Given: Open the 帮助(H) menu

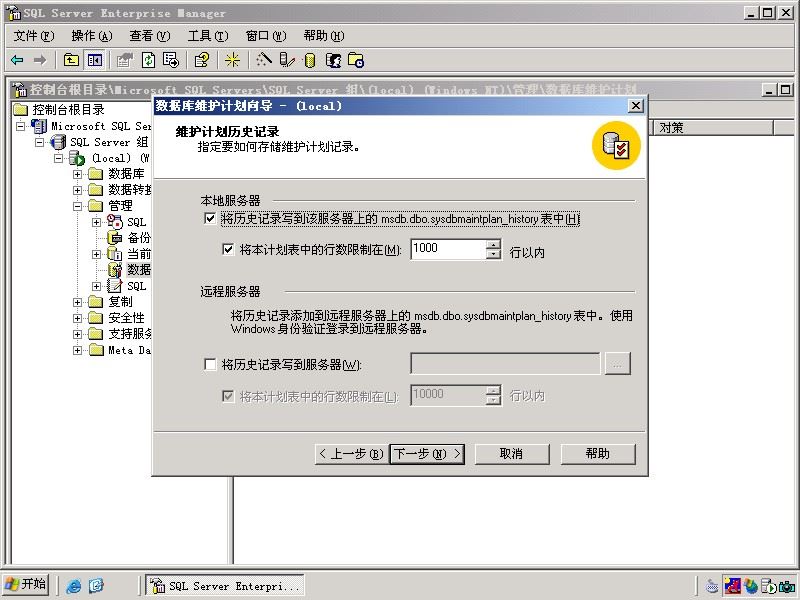Looking at the screenshot, I should click(x=324, y=36).
